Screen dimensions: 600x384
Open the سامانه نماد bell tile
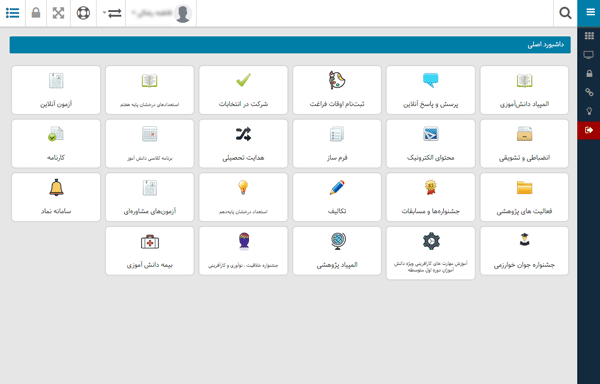pyautogui.click(x=56, y=197)
